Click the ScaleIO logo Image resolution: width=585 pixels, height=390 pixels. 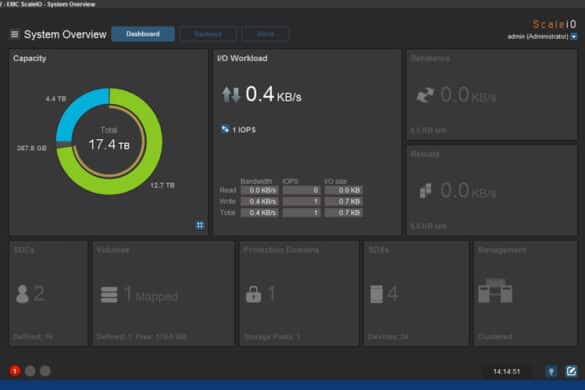coord(554,24)
